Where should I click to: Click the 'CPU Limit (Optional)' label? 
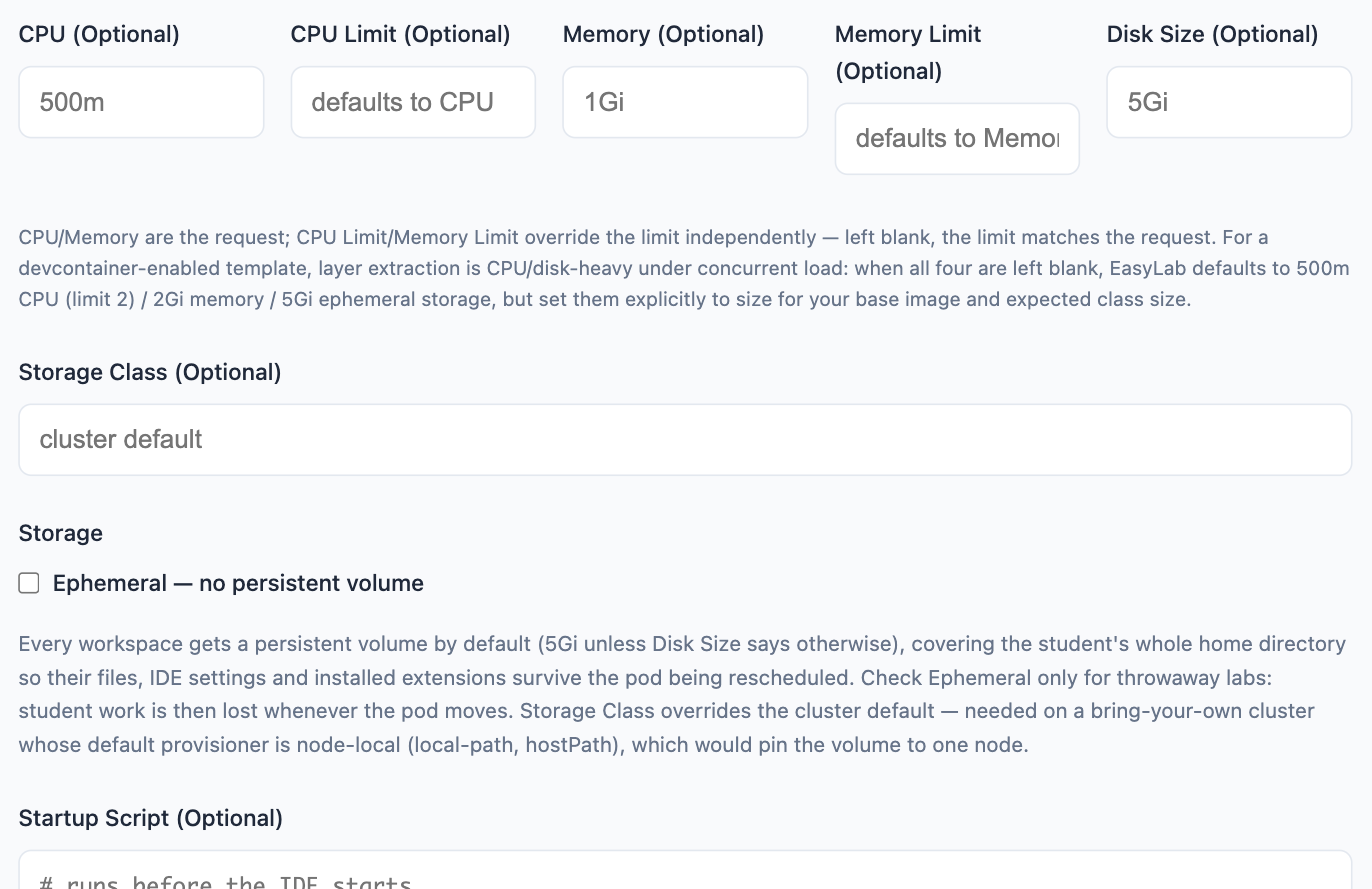click(x=401, y=34)
